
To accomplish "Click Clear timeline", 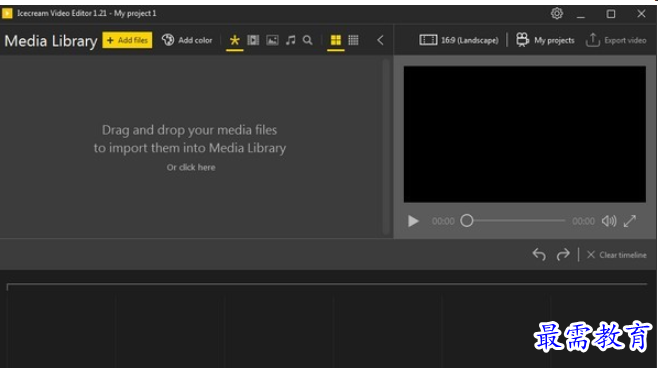I will point(616,255).
